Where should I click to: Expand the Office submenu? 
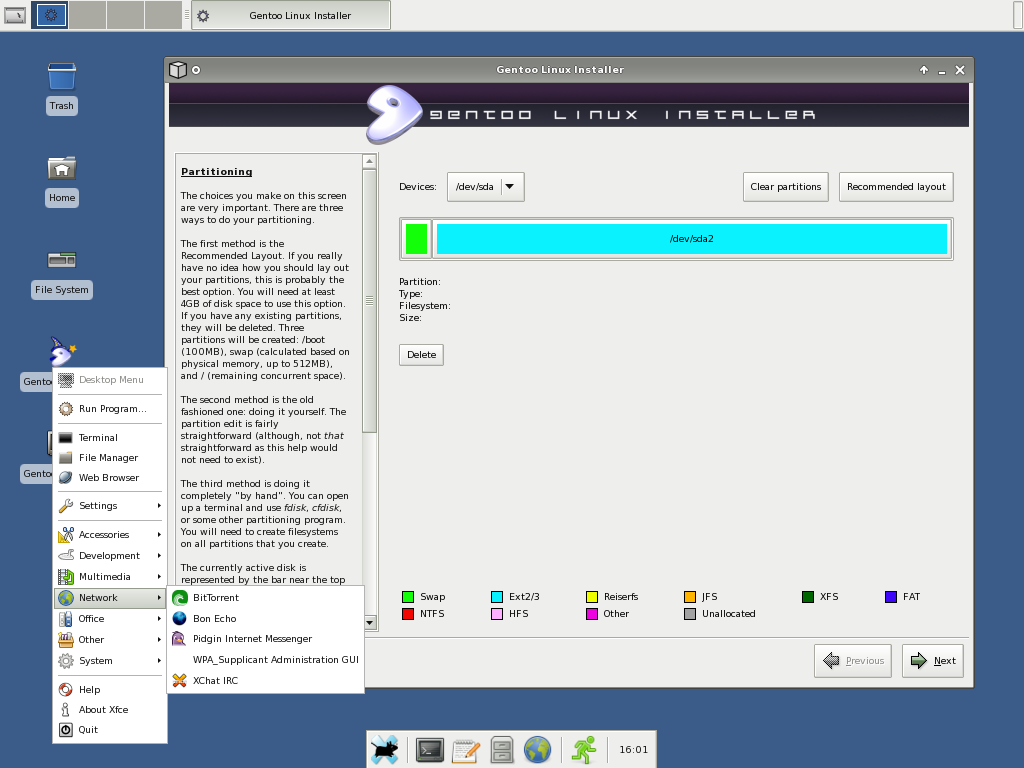coord(109,618)
